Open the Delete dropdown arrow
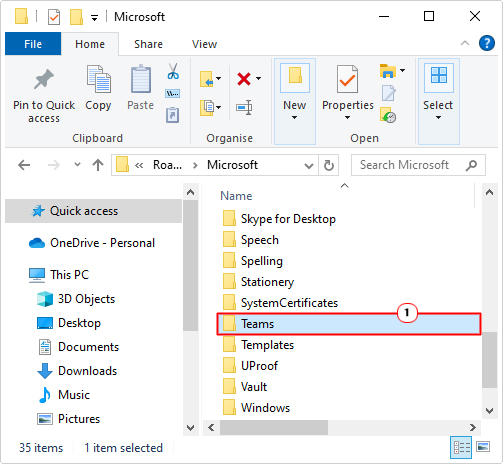This screenshot has width=503, height=464. point(259,79)
